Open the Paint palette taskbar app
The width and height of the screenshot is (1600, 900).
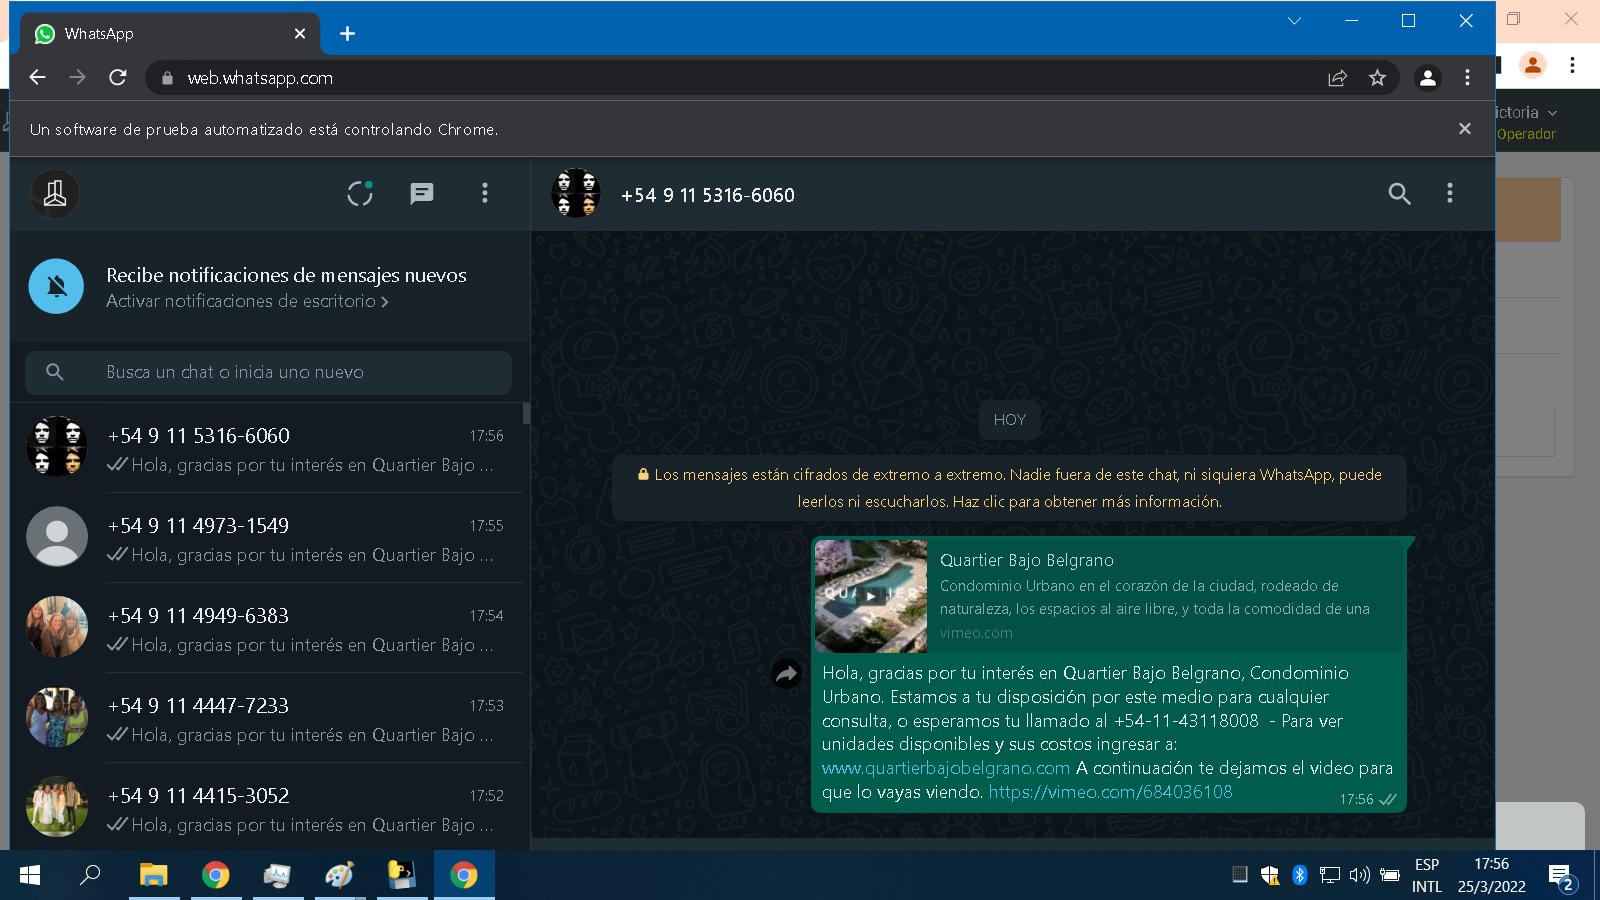pyautogui.click(x=339, y=876)
